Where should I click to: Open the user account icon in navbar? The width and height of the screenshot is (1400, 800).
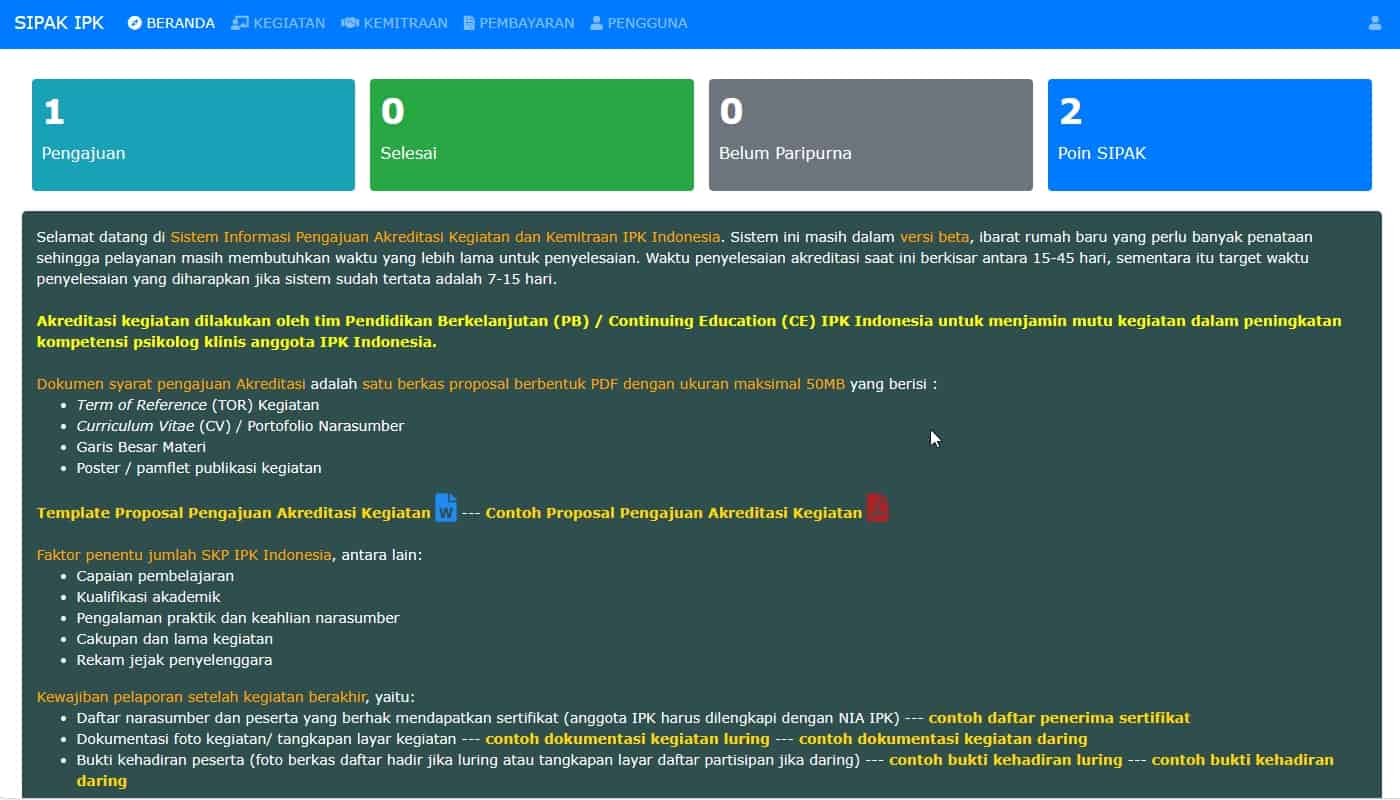pyautogui.click(x=1374, y=23)
